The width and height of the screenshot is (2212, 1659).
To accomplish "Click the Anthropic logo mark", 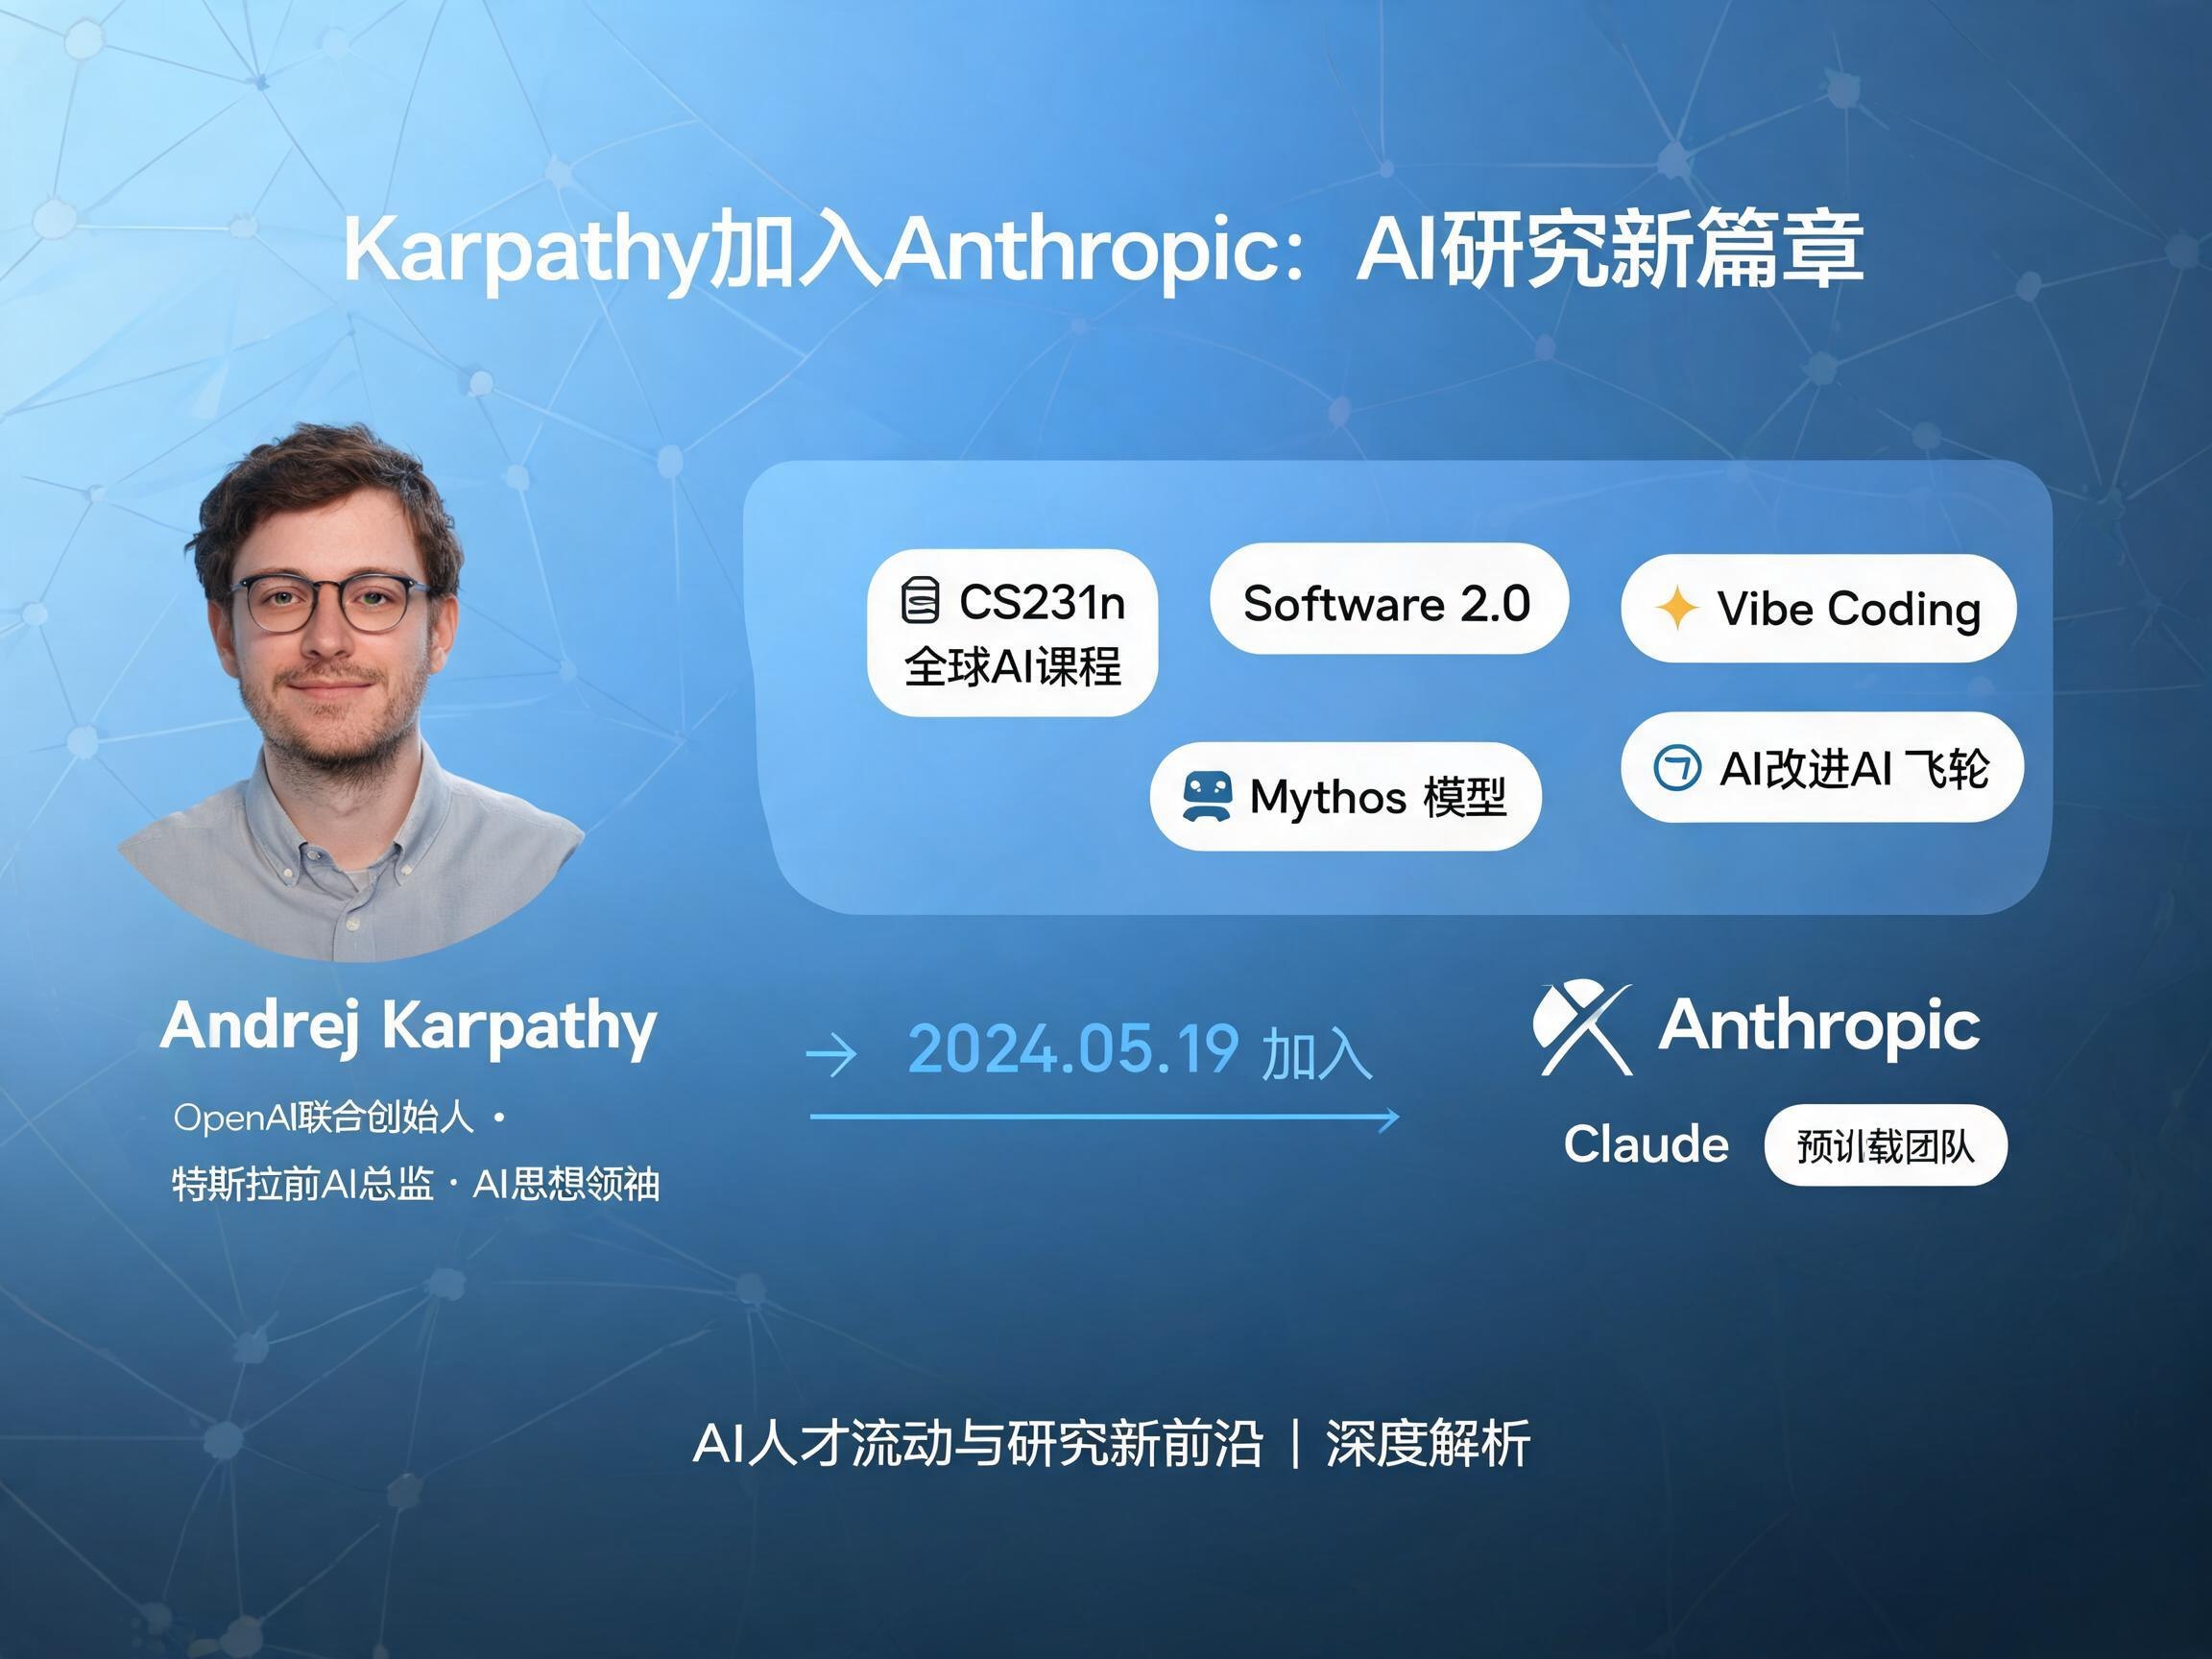I will [1582, 1029].
